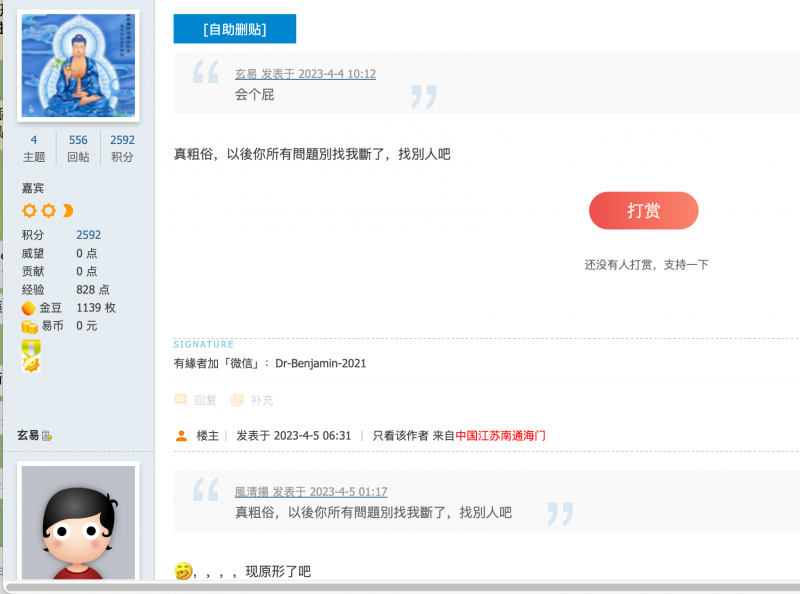The image size is (800, 594).
Task: Click the first gold star rank icon
Action: pyautogui.click(x=30, y=211)
